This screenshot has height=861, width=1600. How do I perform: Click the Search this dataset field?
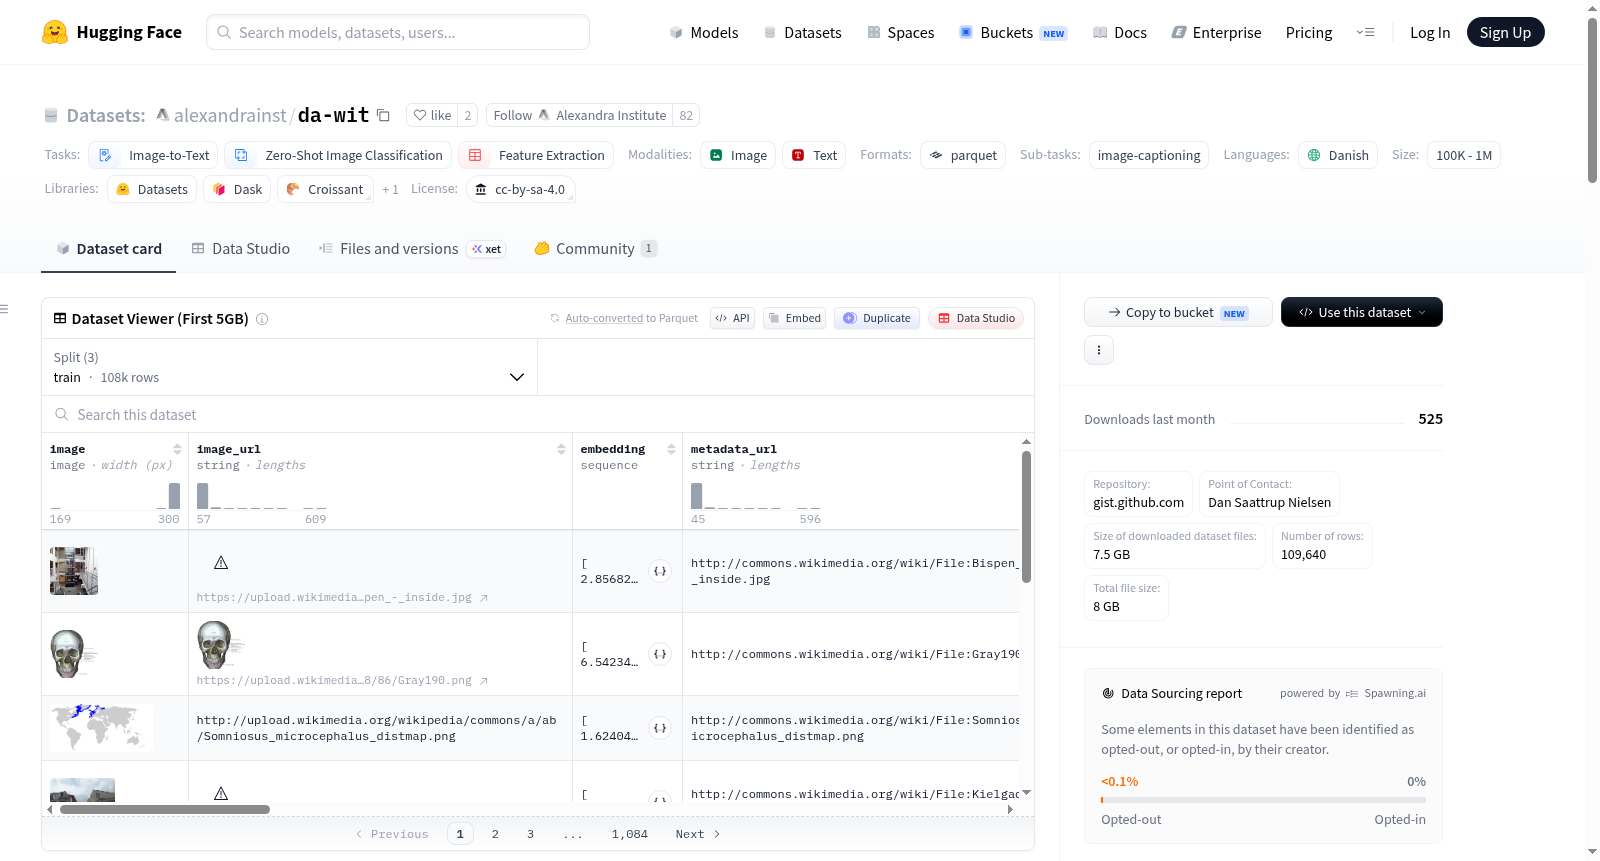click(x=538, y=414)
